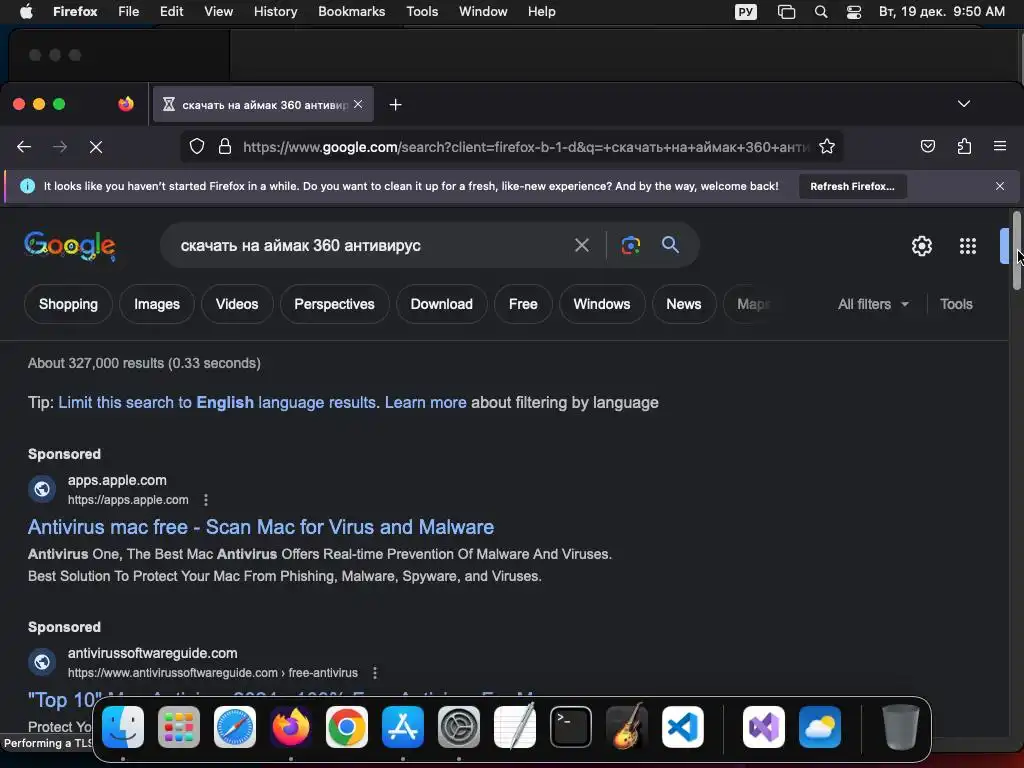Select the Download filter chip
1024x768 pixels.
point(441,304)
